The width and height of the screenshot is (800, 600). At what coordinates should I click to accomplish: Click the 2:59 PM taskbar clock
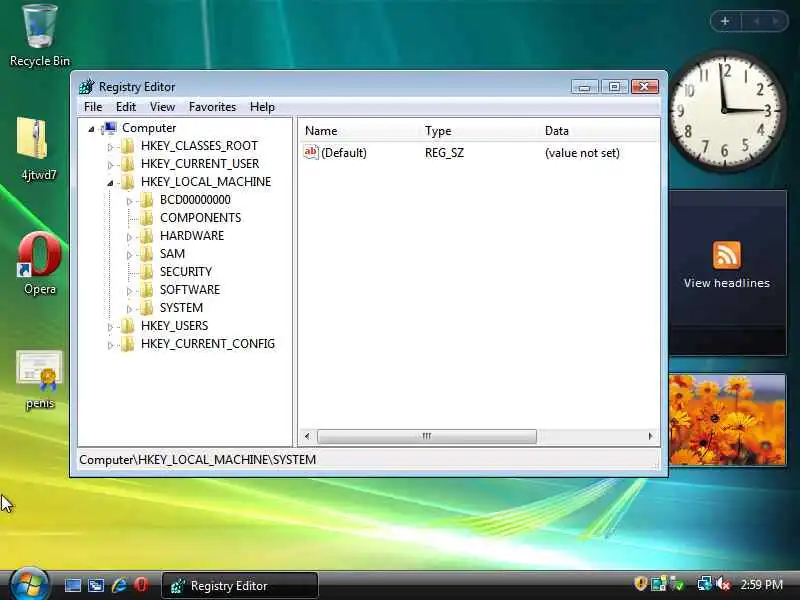[761, 584]
